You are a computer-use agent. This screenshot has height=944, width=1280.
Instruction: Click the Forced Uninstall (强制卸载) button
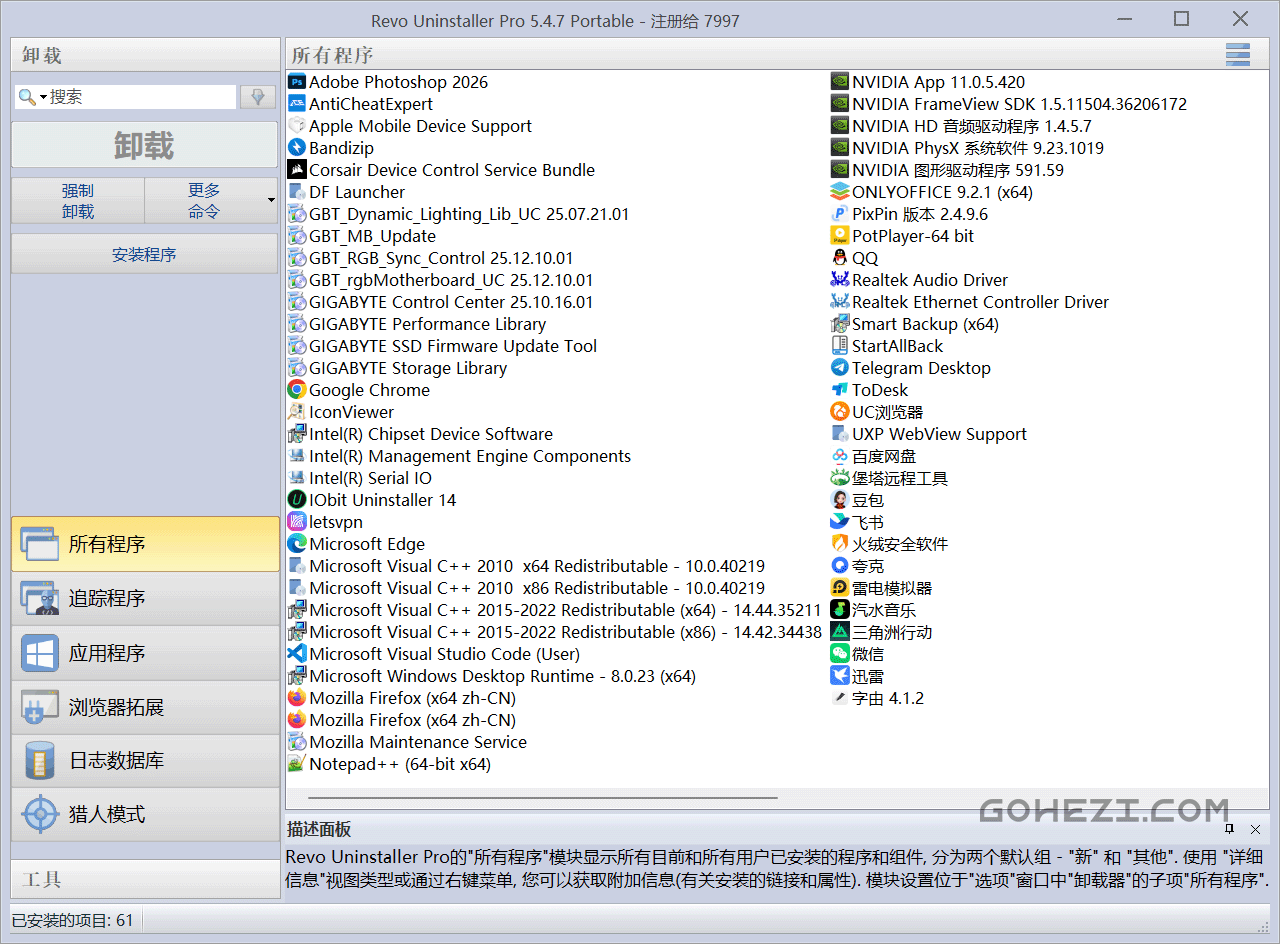78,200
